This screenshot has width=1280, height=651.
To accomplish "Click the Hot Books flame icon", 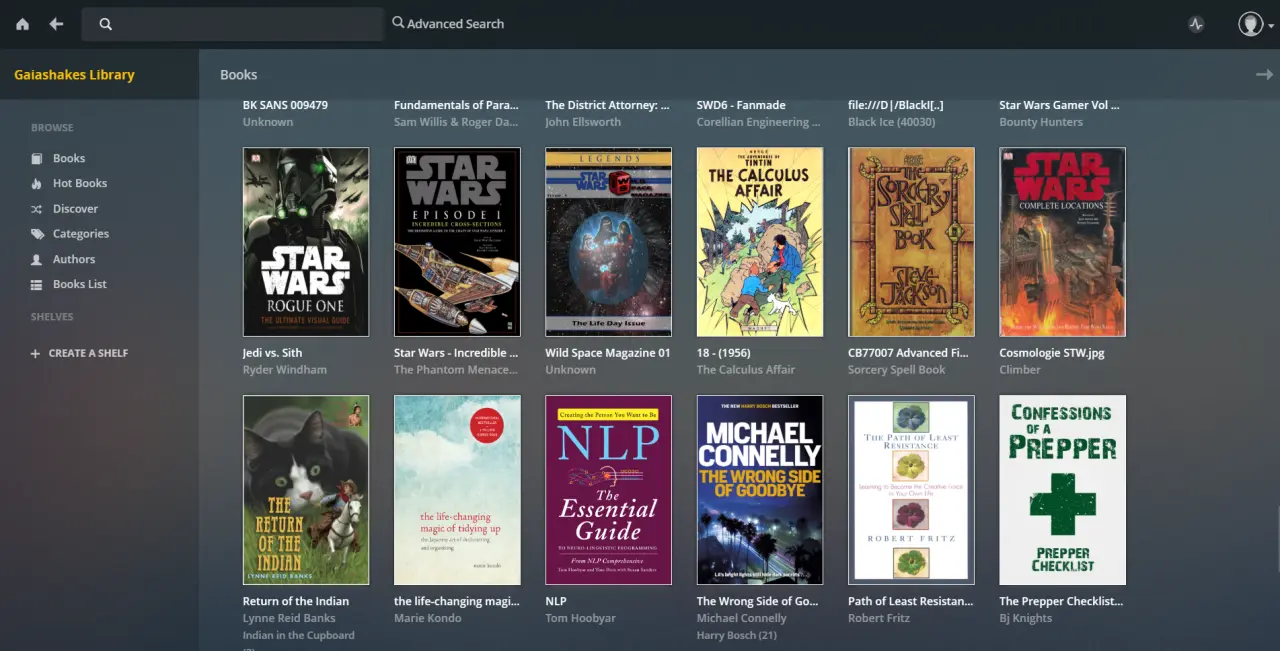I will (x=37, y=183).
